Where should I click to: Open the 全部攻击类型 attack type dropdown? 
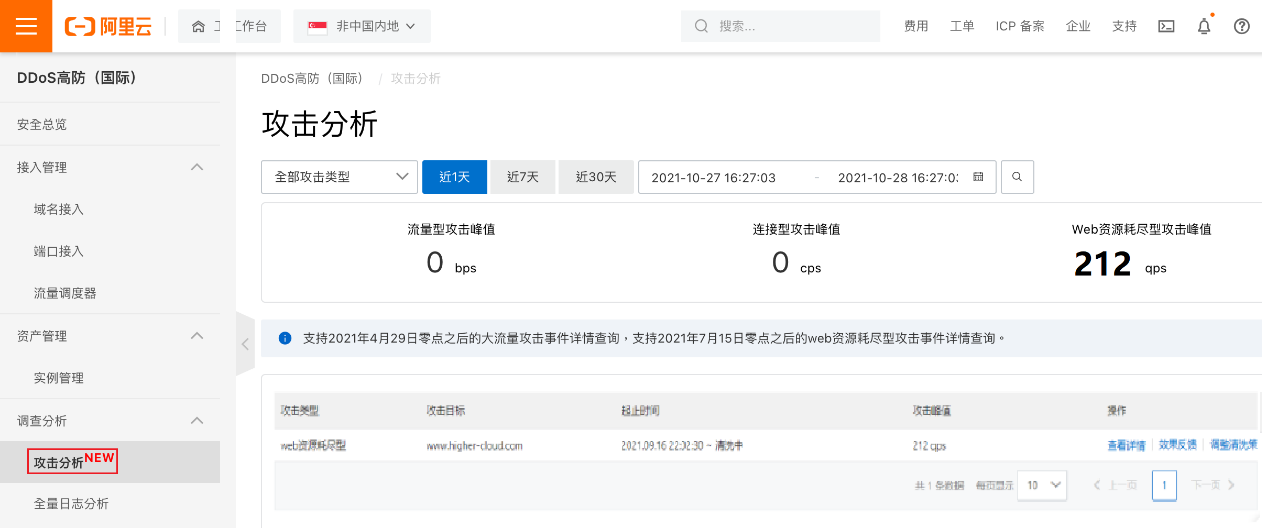point(339,177)
